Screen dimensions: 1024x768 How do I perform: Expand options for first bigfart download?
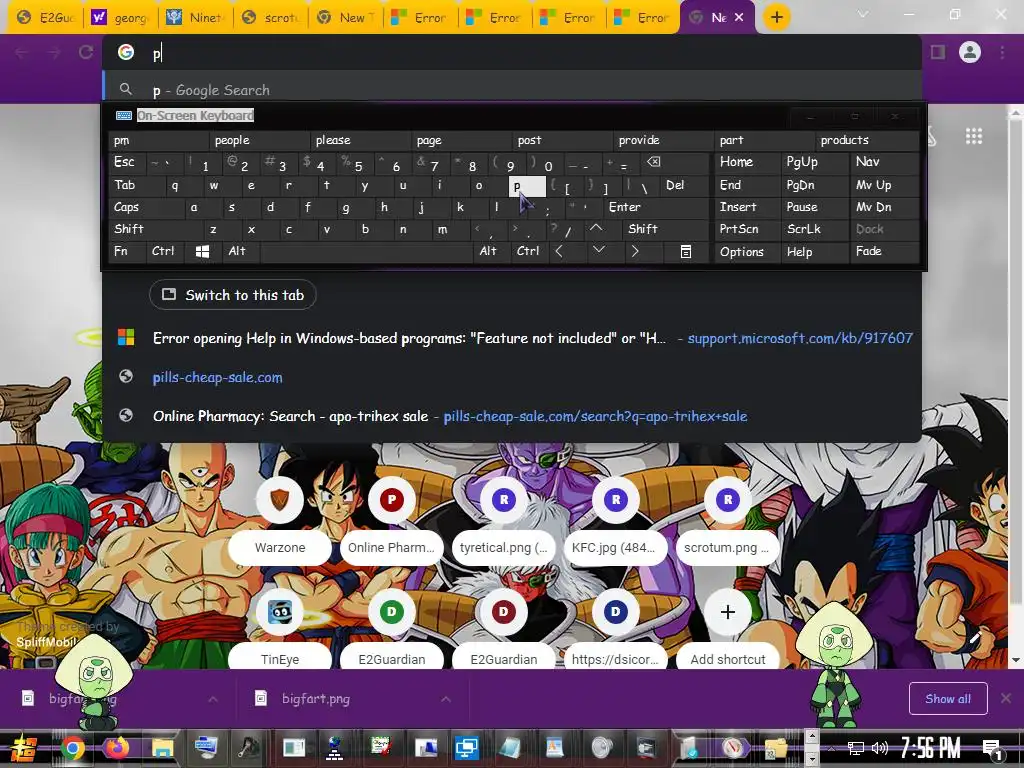pyautogui.click(x=213, y=699)
